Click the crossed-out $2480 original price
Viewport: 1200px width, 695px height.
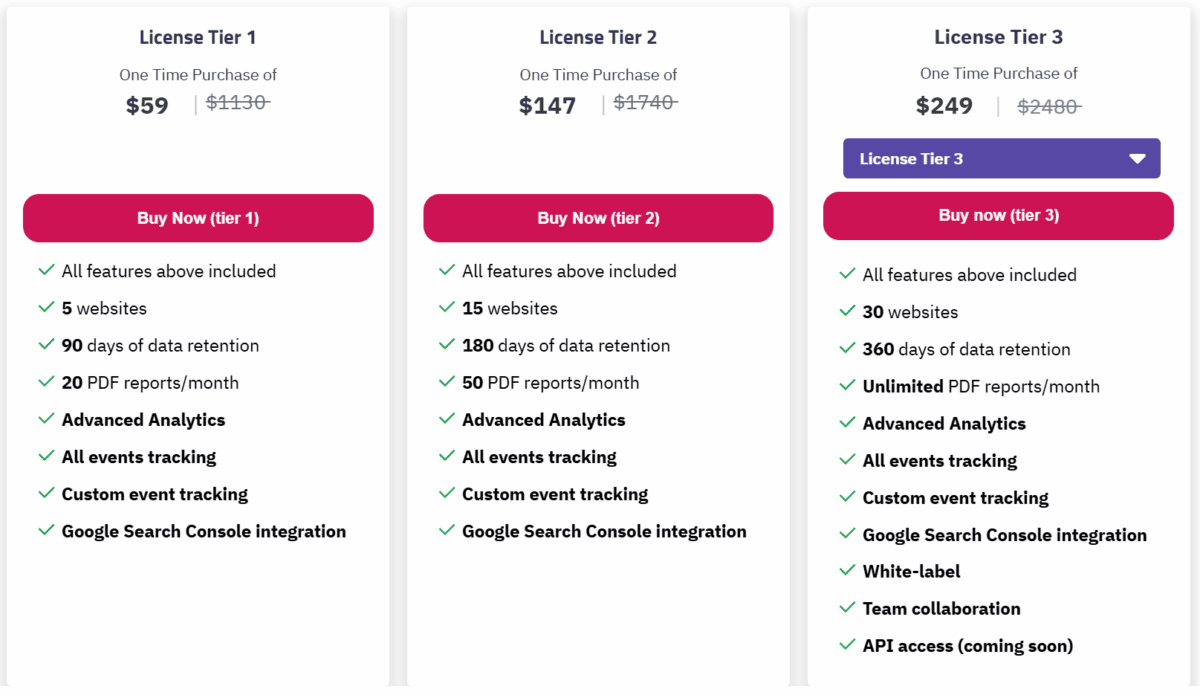click(x=1049, y=107)
